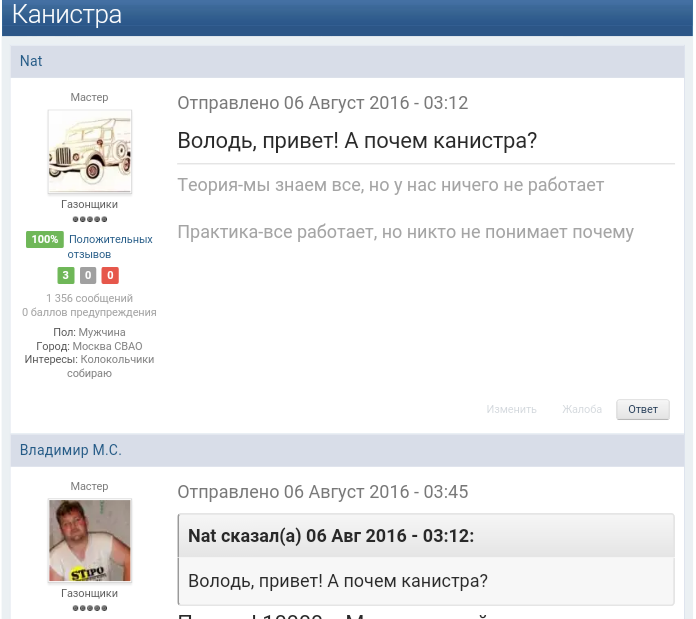Image resolution: width=696 pixels, height=619 pixels.
Task: Report the post with Жалоба
Action: [582, 409]
